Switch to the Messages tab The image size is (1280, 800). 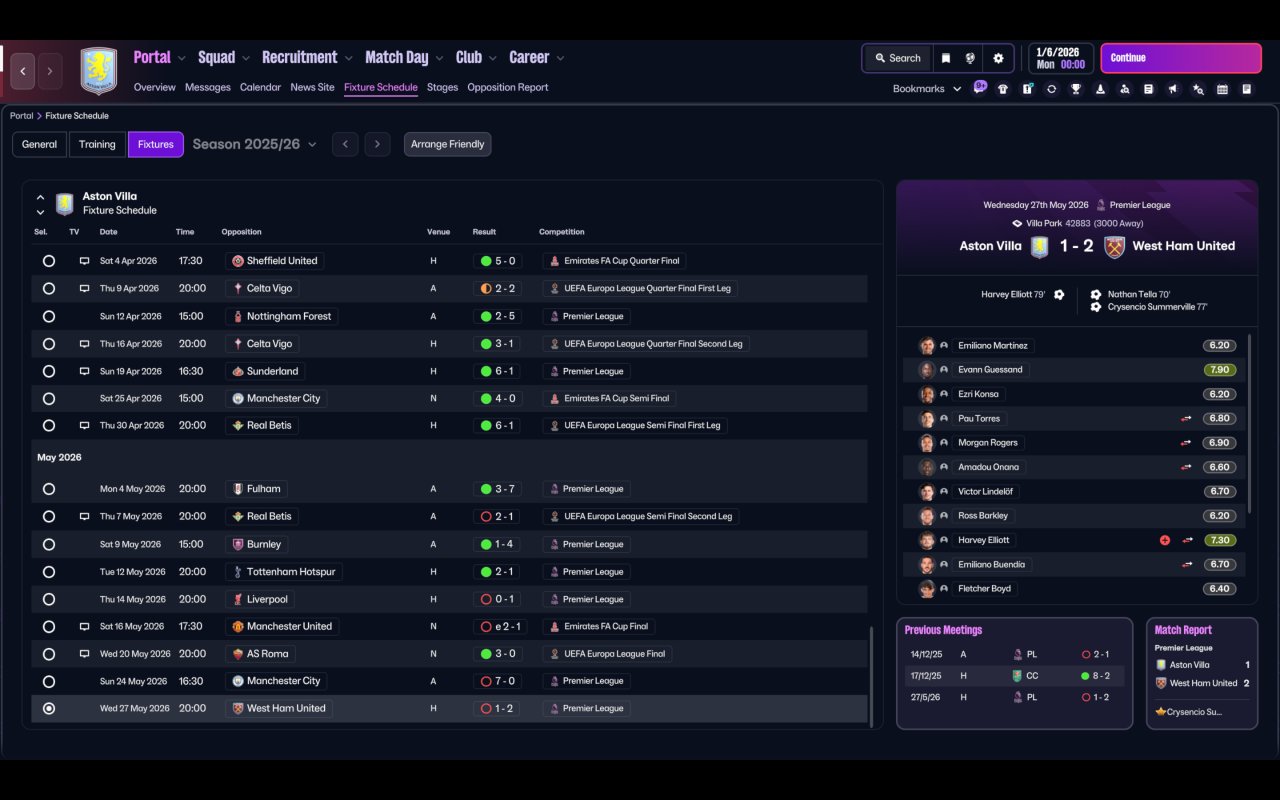point(208,87)
